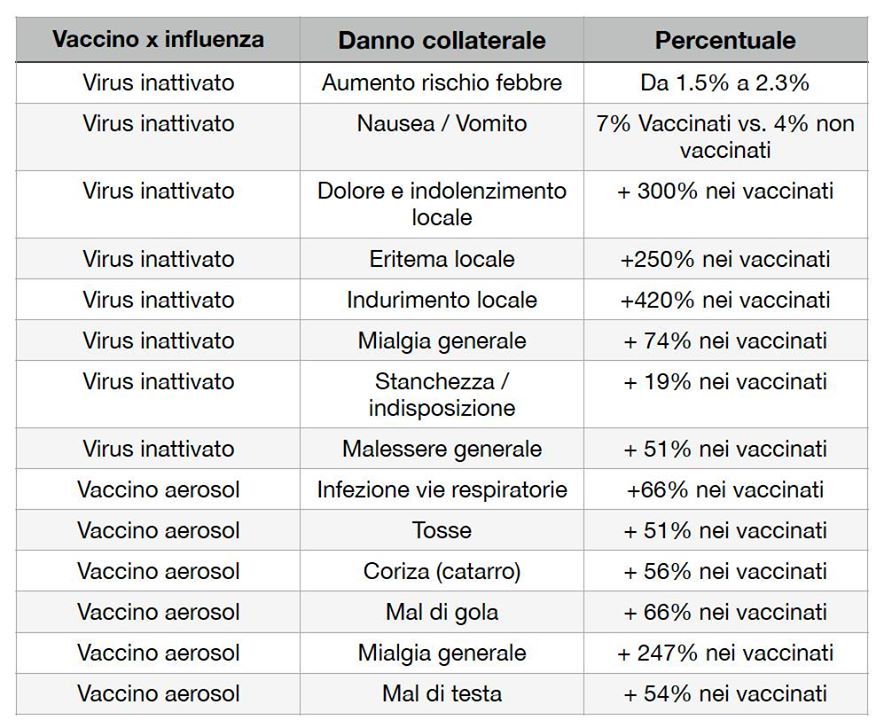Click the "Malessere generale" cell

(441, 449)
